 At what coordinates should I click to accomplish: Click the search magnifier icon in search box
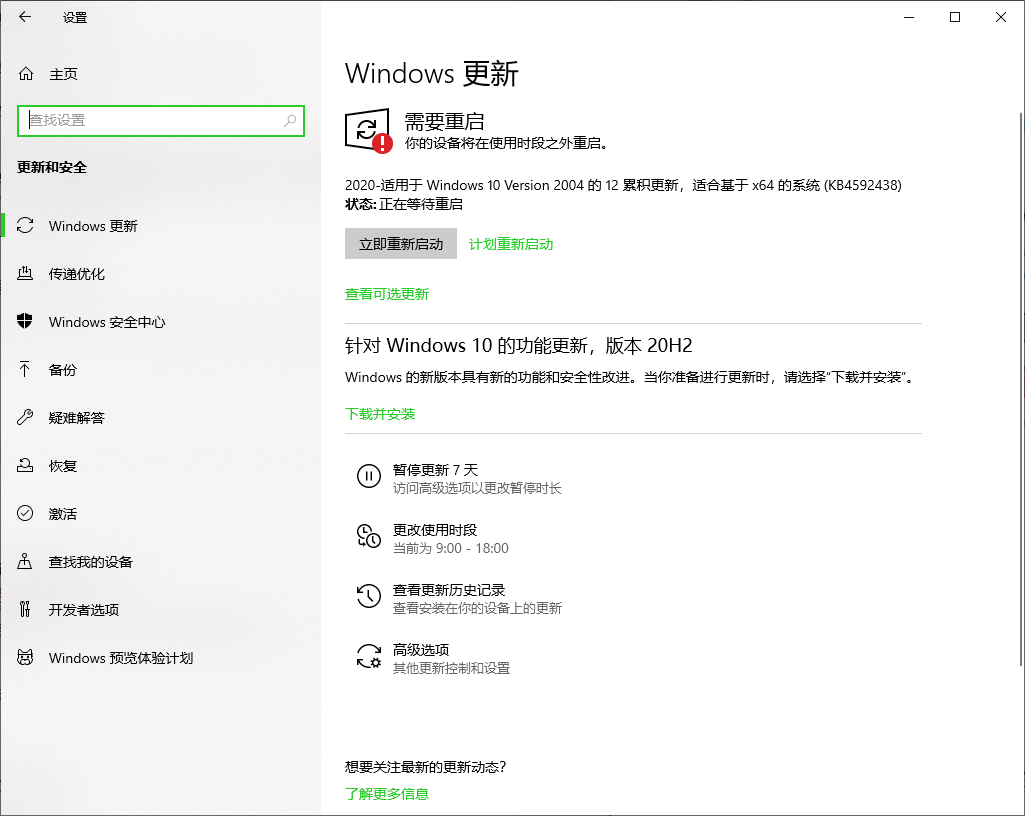pyautogui.click(x=290, y=121)
